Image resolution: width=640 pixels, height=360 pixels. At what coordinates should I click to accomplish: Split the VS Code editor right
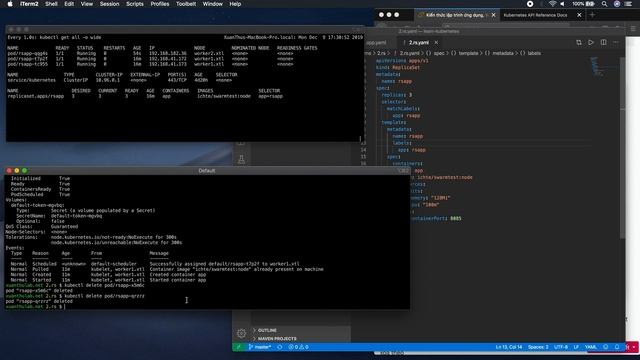(603, 42)
